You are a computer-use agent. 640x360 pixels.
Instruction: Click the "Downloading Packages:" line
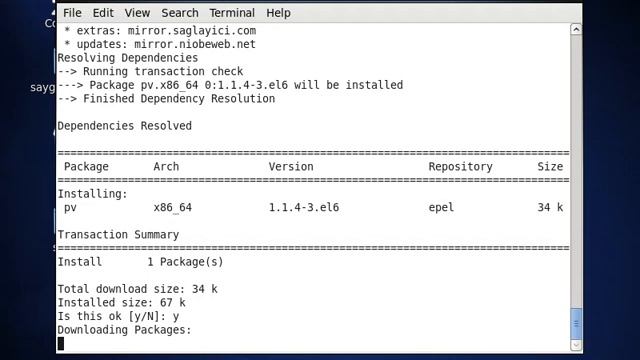(124, 330)
